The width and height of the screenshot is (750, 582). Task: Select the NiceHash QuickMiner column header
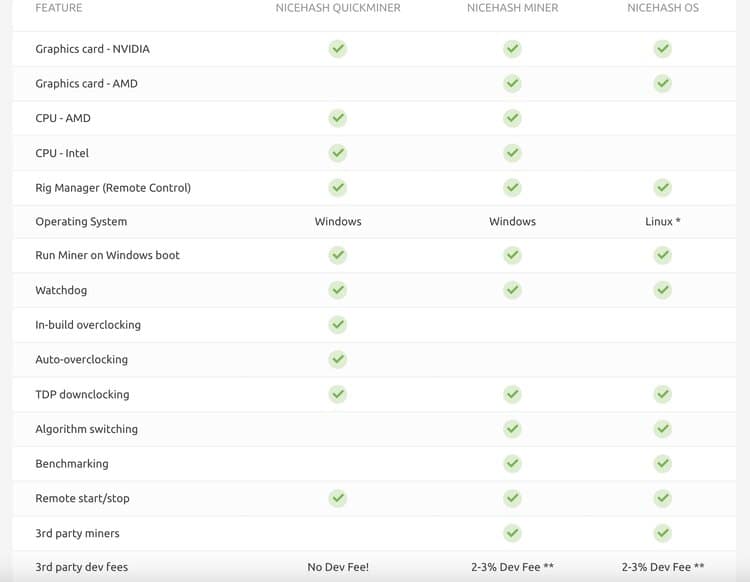338,8
